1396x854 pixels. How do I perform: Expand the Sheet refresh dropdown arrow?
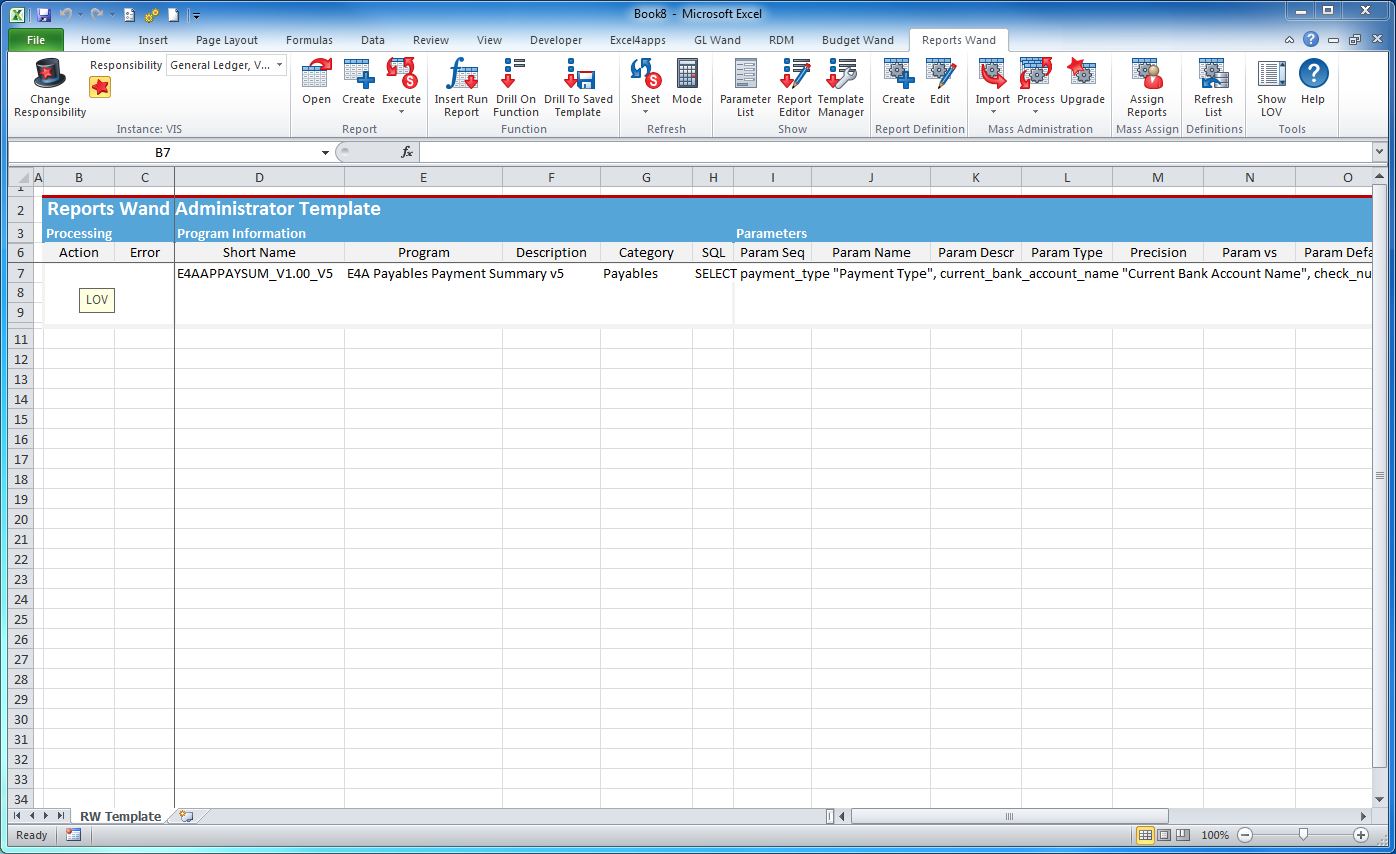pos(645,112)
